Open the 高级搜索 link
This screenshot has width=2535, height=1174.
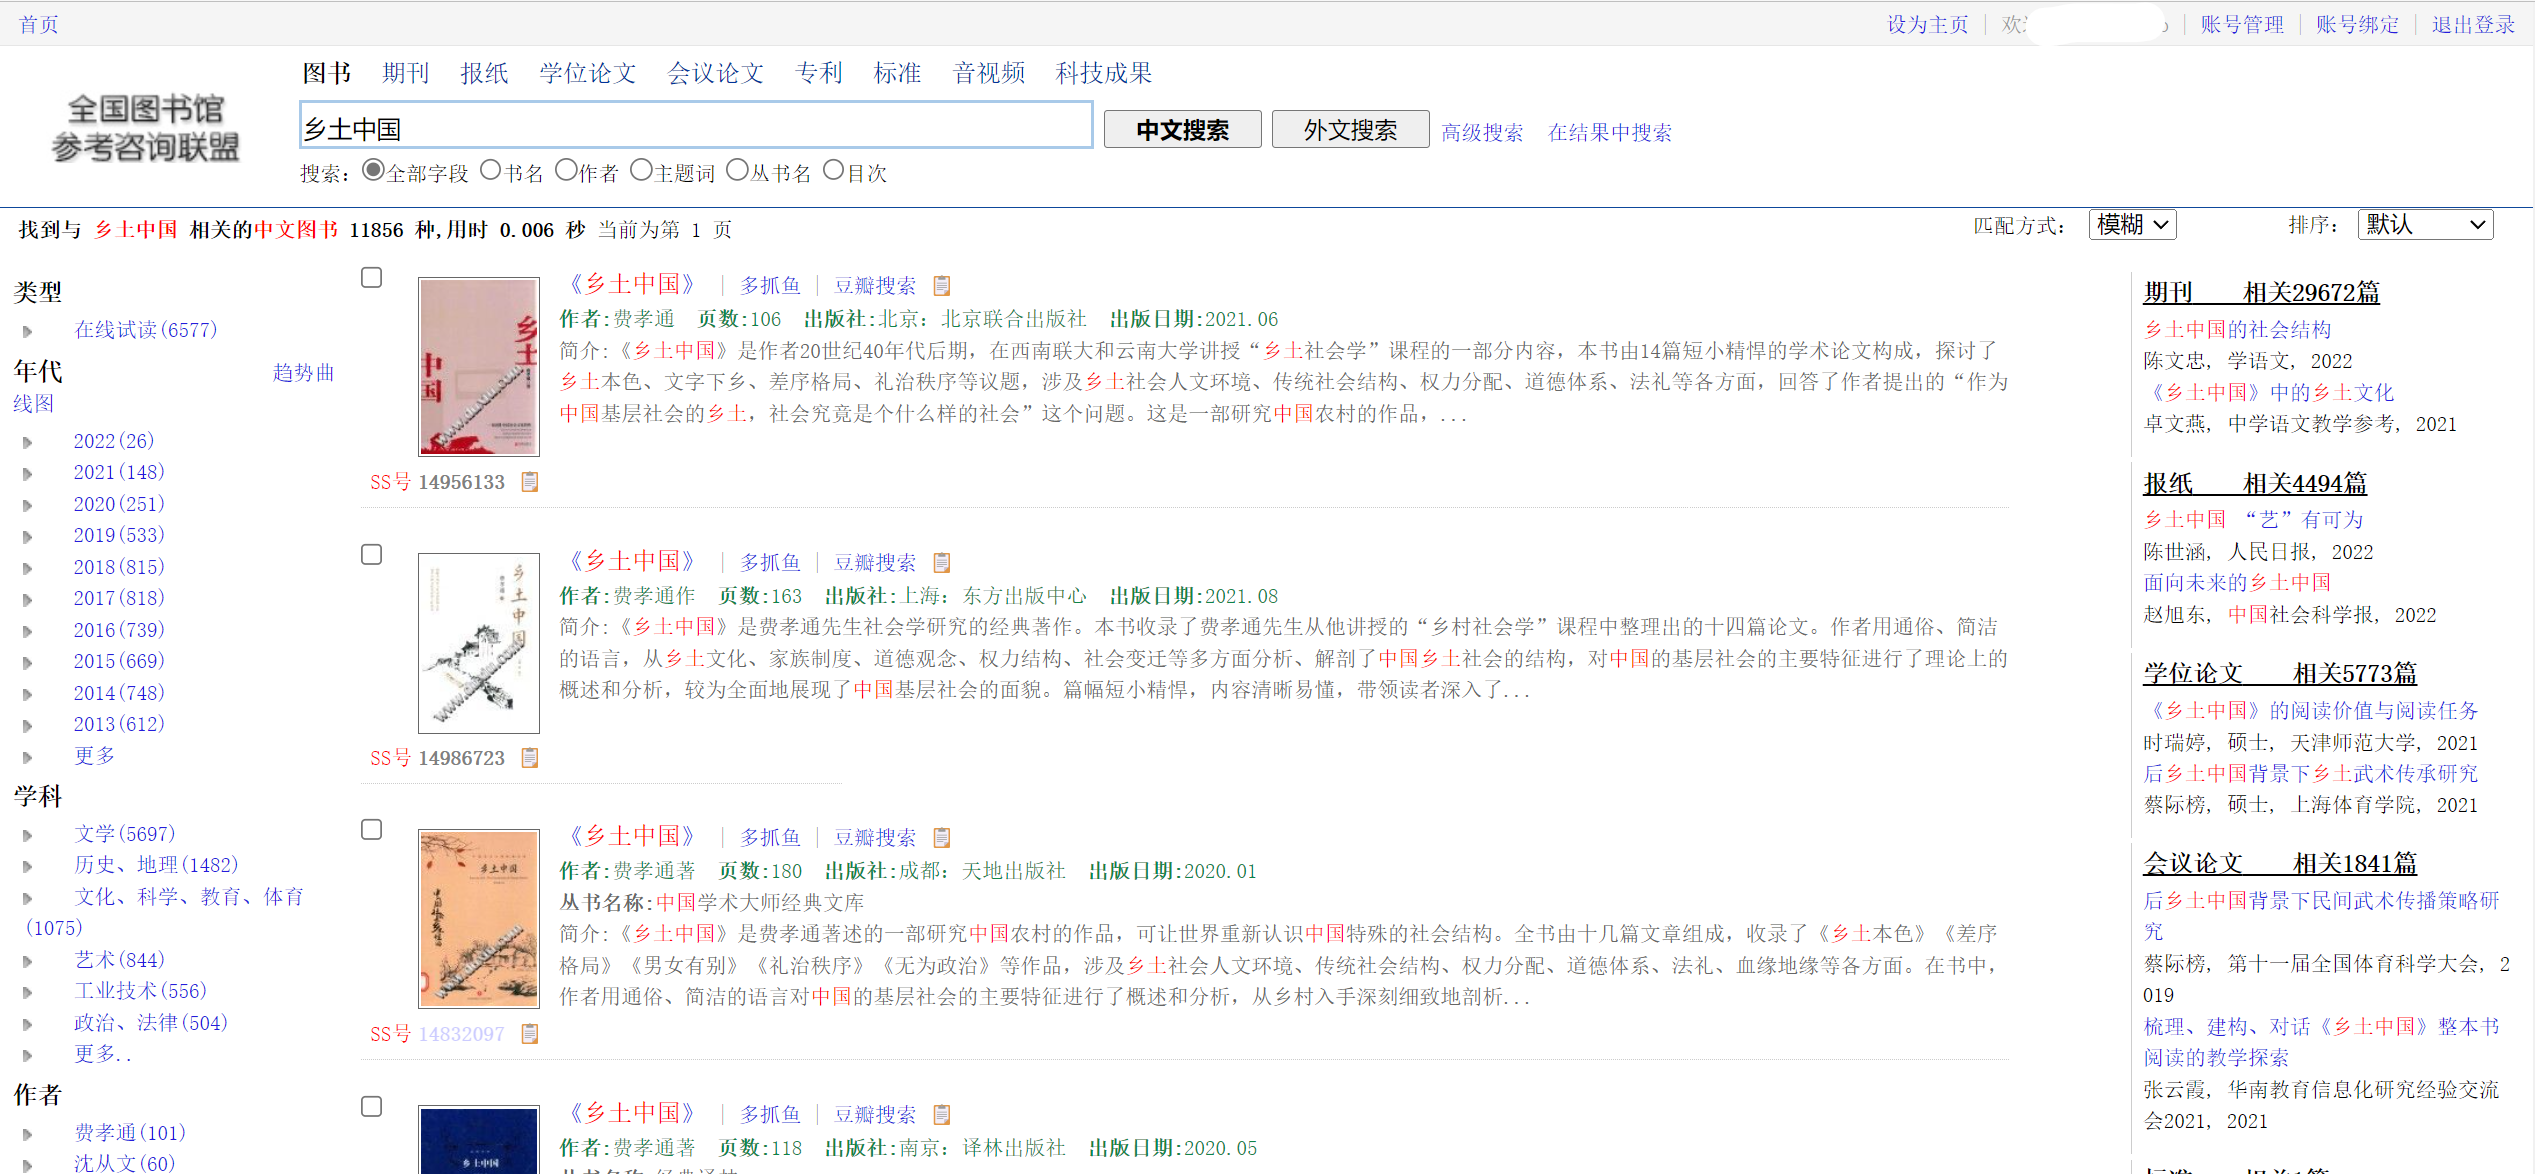1481,133
